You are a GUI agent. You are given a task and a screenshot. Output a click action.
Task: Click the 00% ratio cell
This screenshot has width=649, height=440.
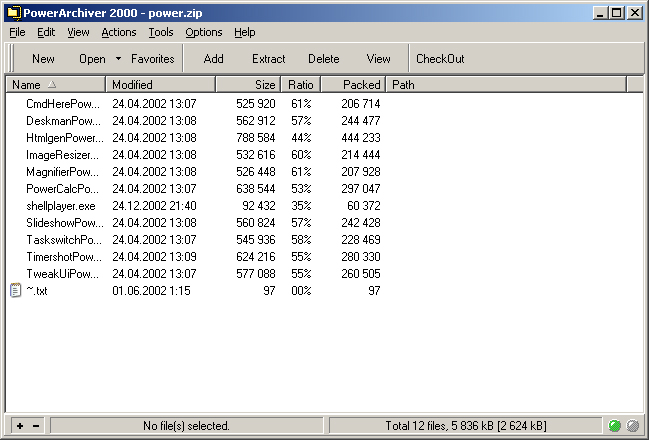301,291
